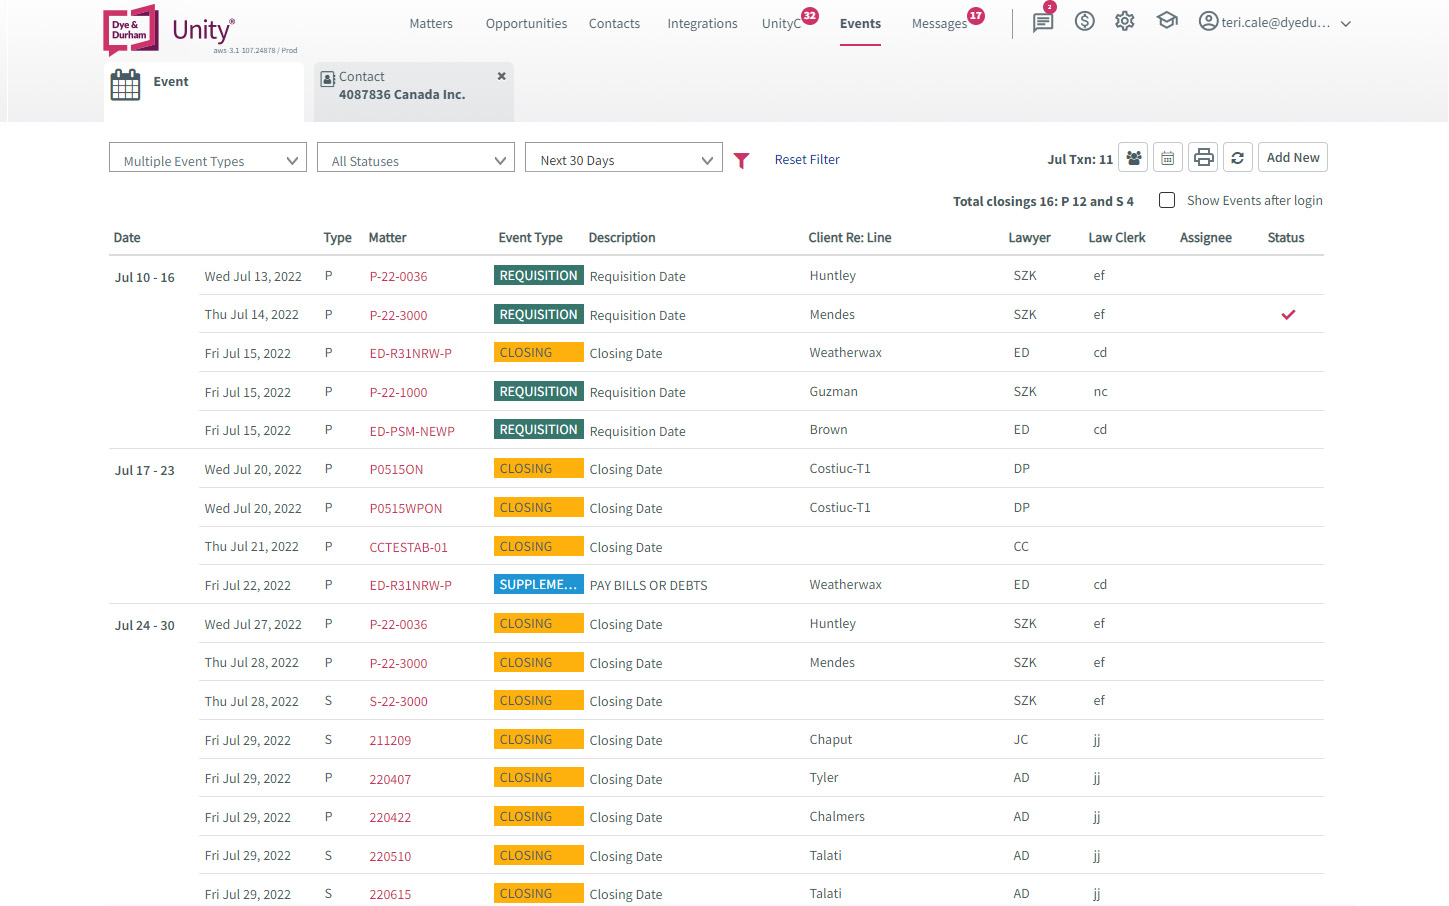Expand the Next 30 Days dropdown
This screenshot has height=906, width=1449.
tap(623, 160)
